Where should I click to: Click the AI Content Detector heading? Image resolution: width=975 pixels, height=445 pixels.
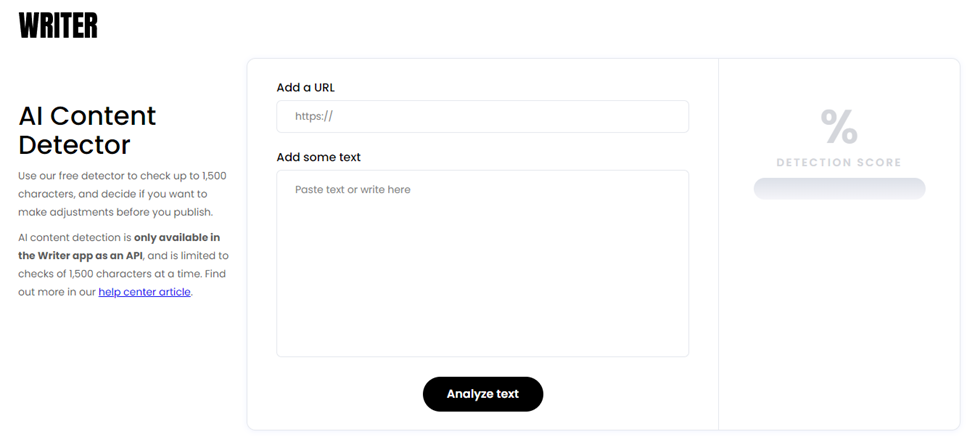[x=87, y=130]
